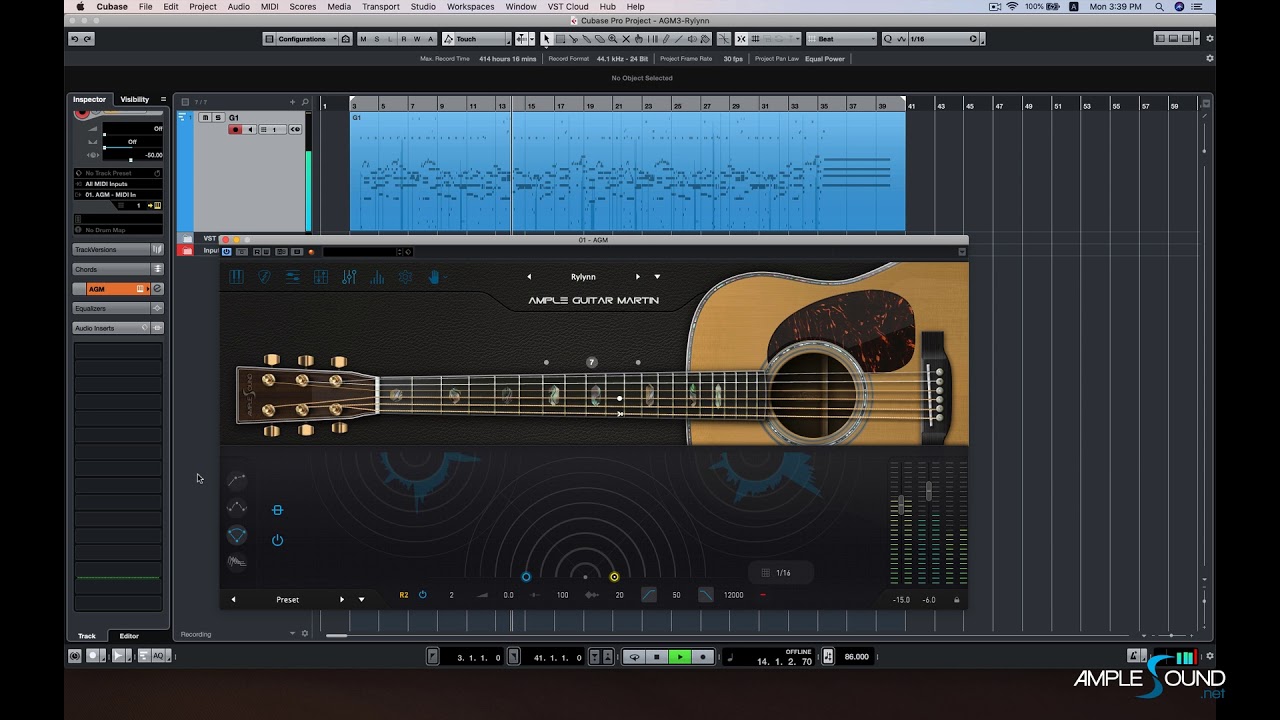Click the 1/16 grid button in plugin
1280x720 pixels.
[x=781, y=573]
